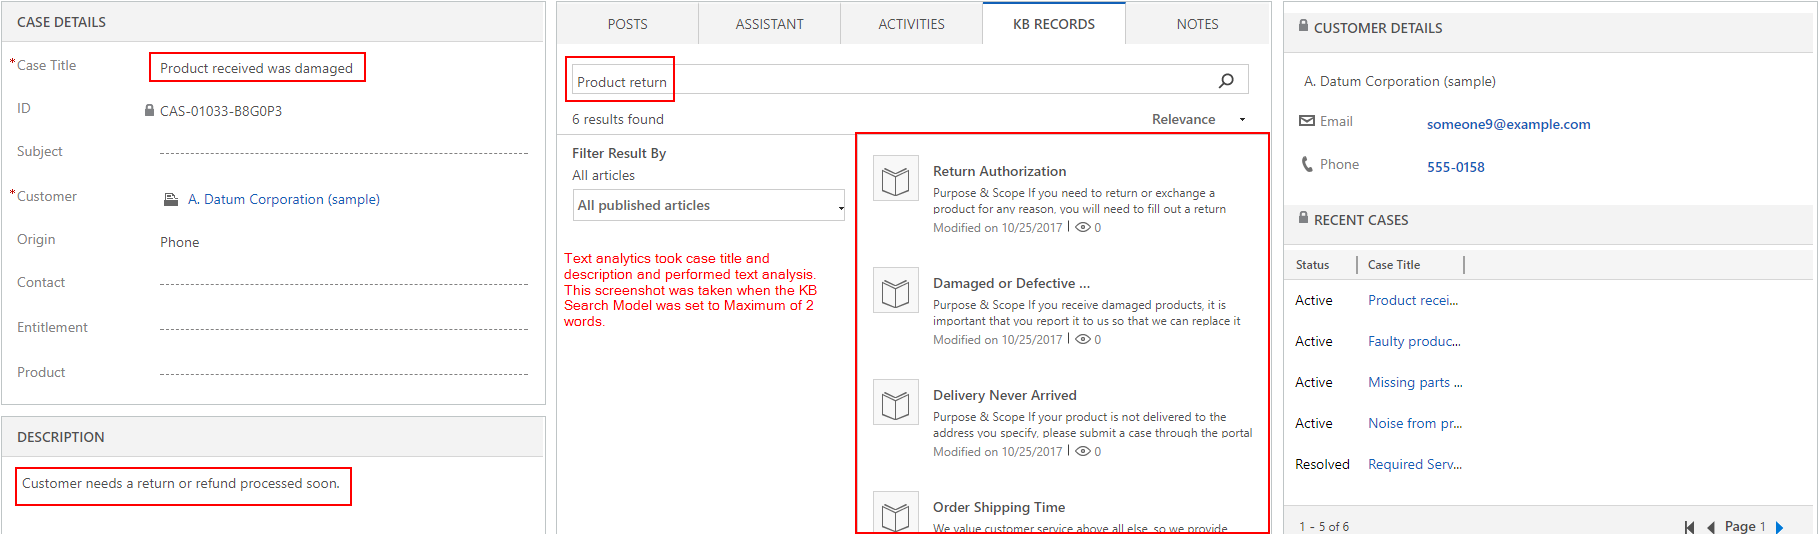The width and height of the screenshot is (1819, 534).
Task: Select the Notes tab
Action: pyautogui.click(x=1197, y=24)
